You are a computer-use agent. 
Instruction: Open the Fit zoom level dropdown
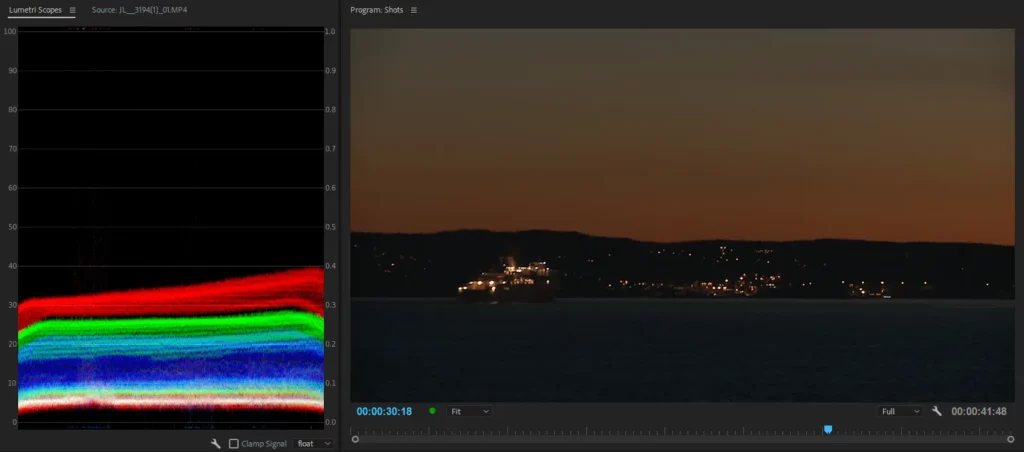[x=470, y=412]
